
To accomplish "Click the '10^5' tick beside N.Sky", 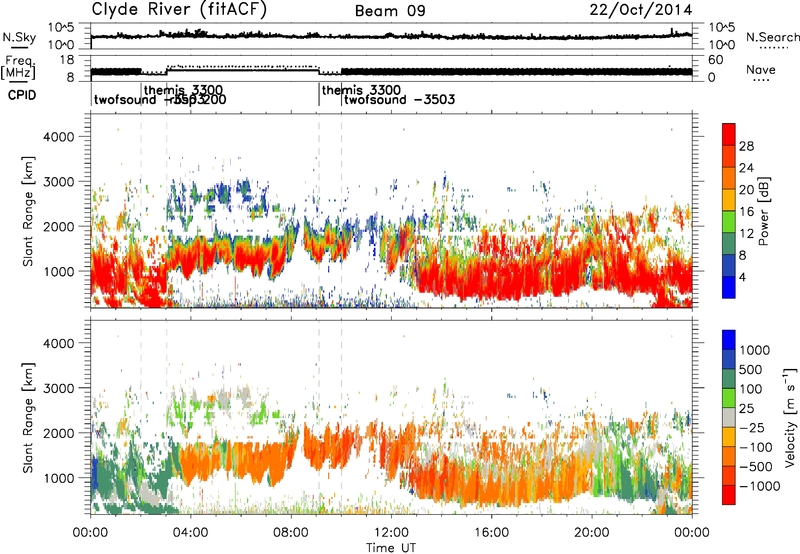I will point(61,28).
